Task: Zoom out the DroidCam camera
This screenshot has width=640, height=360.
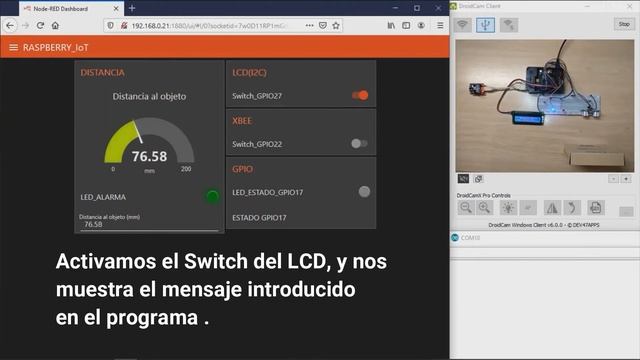Action: pyautogui.click(x=465, y=208)
